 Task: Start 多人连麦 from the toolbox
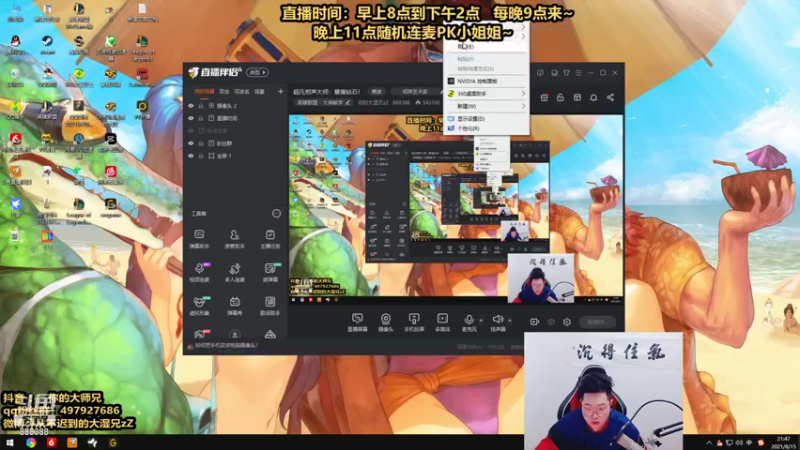[234, 272]
